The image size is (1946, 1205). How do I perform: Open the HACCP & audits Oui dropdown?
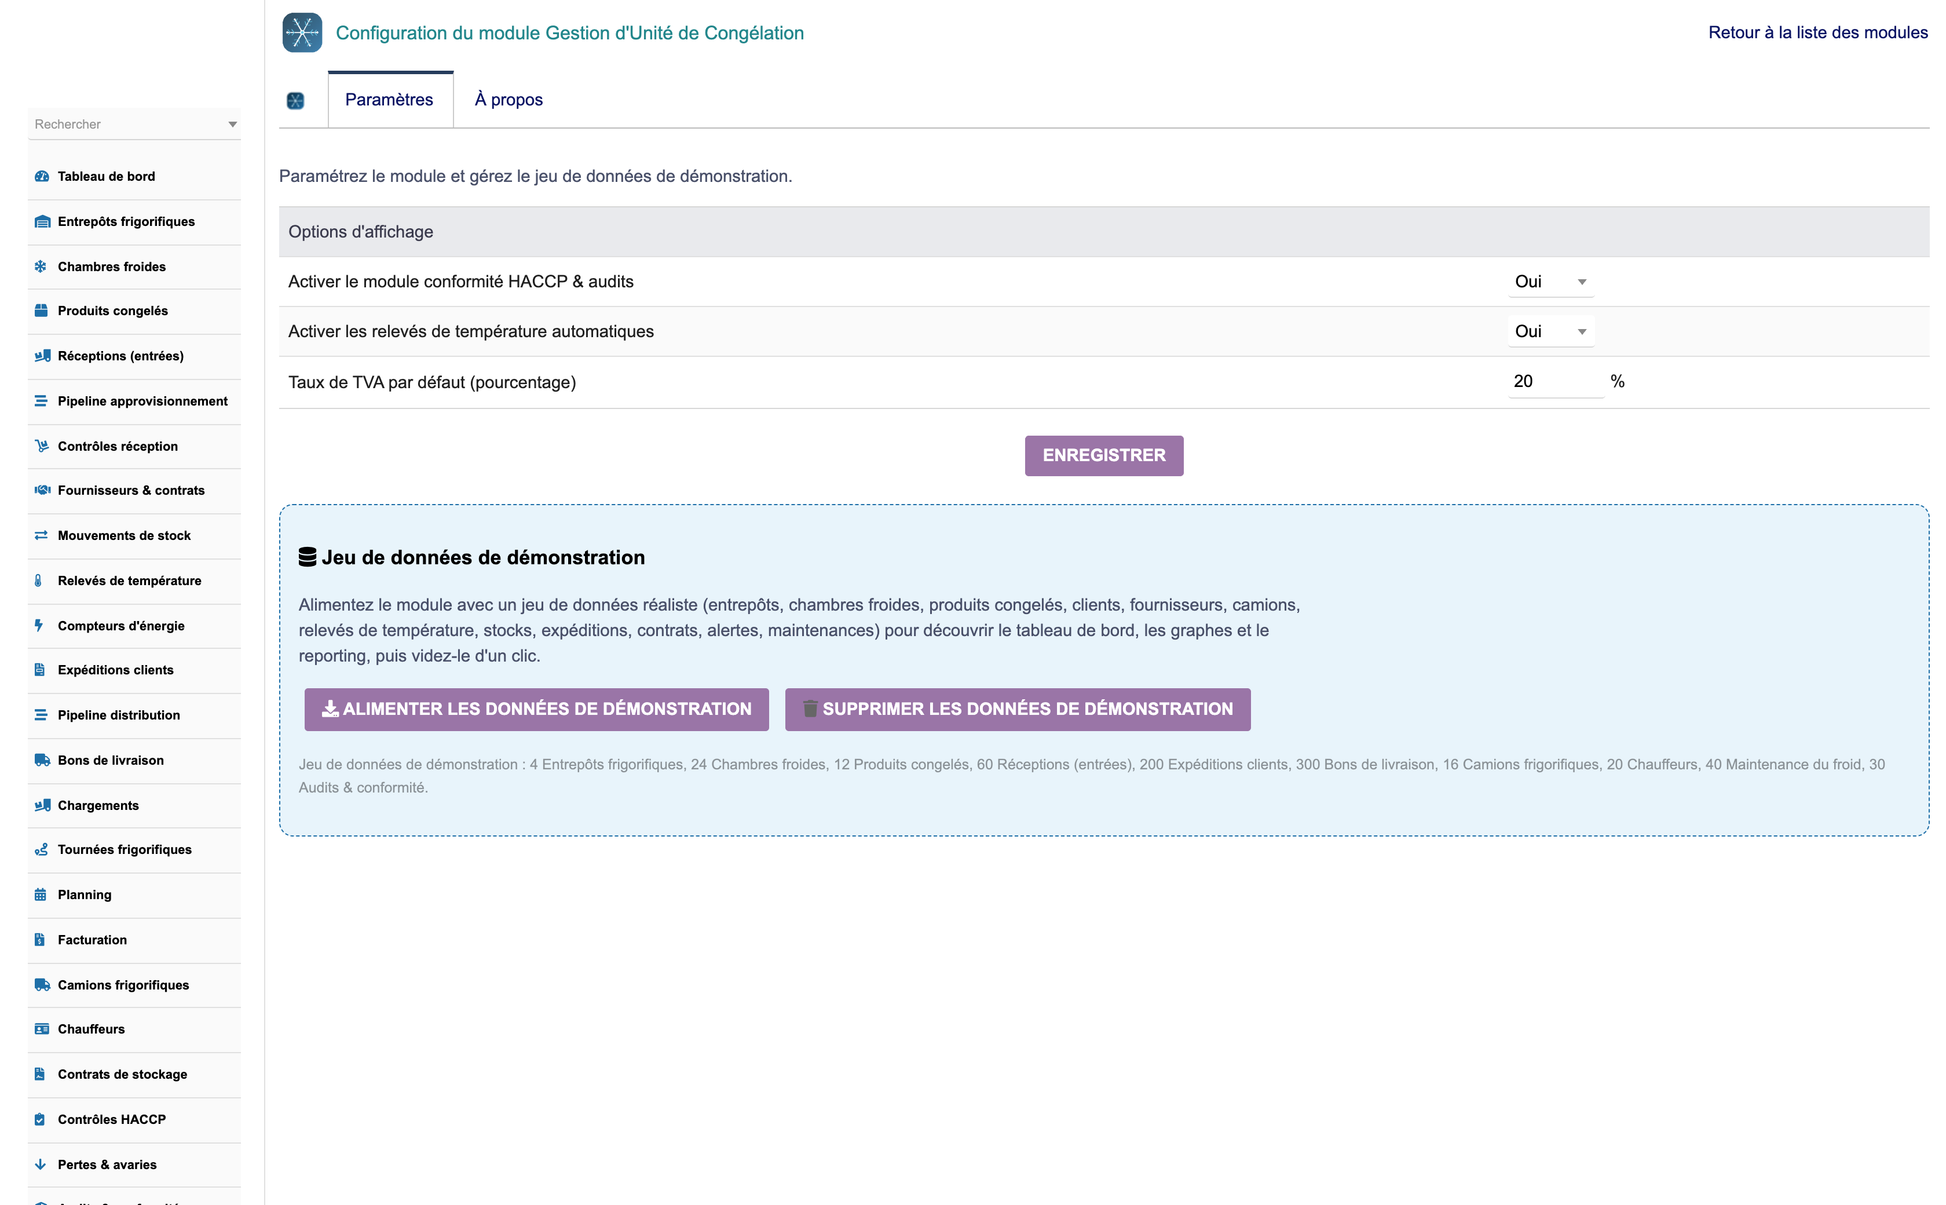click(x=1550, y=282)
